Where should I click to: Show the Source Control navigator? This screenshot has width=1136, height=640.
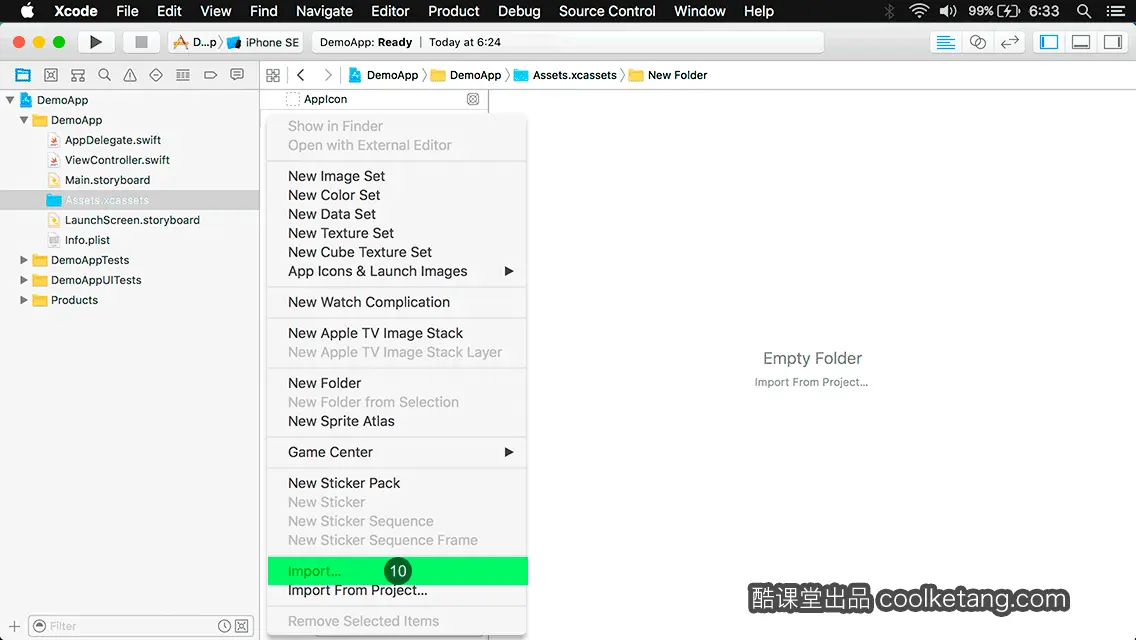tap(51, 75)
